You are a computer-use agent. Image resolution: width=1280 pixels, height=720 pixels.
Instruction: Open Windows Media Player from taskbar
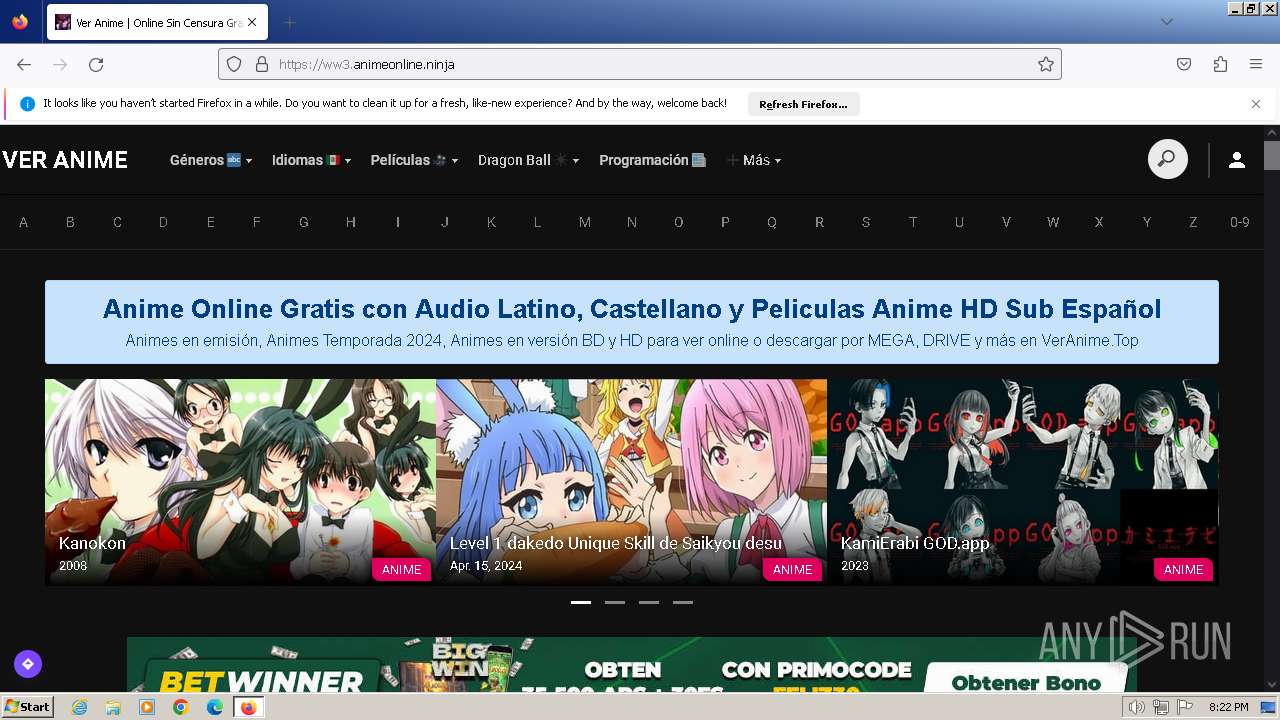[147, 707]
